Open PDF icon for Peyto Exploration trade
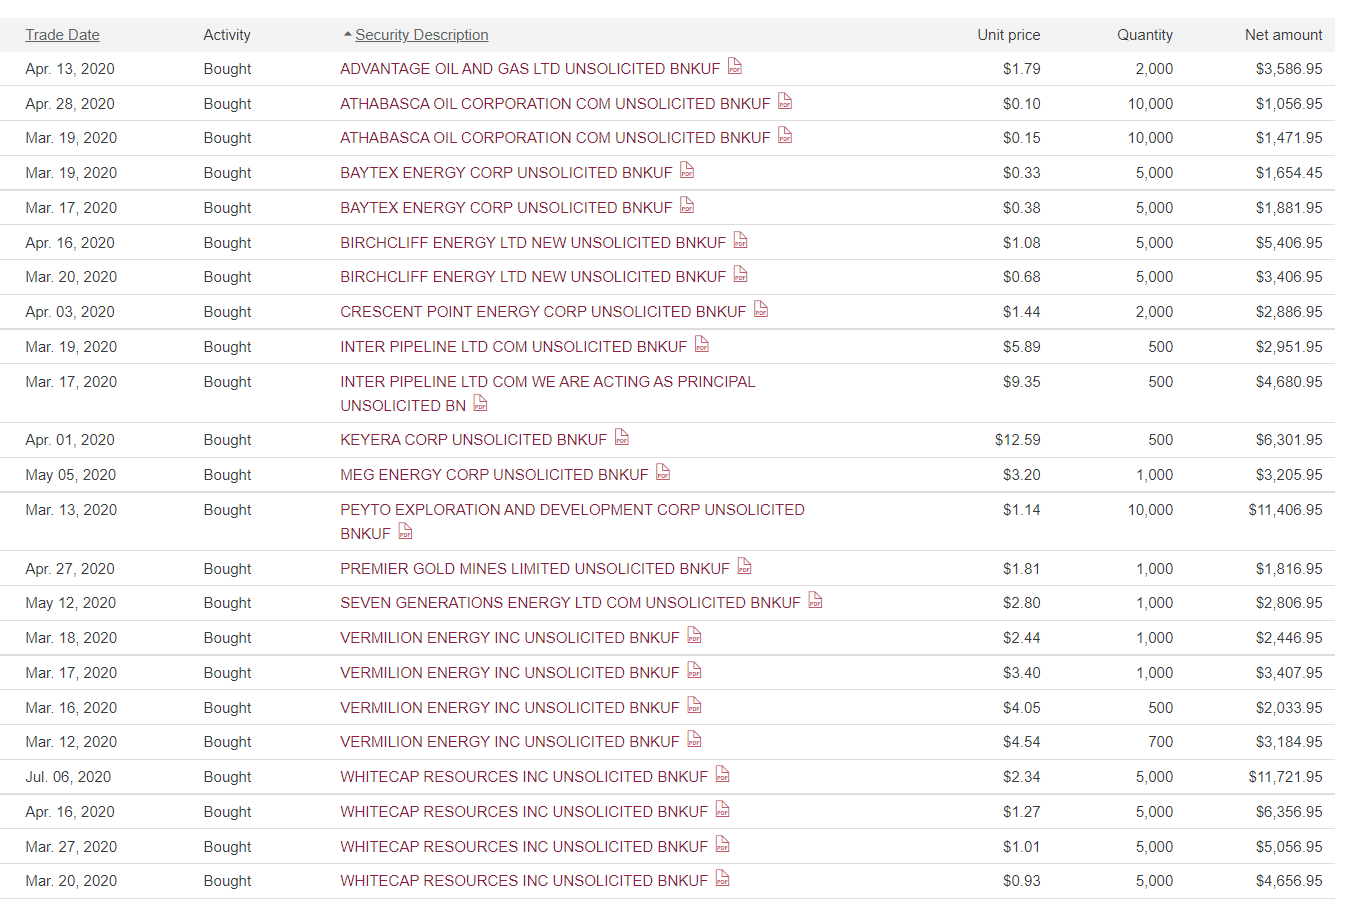Screen dimensions: 1359x916 405,532
